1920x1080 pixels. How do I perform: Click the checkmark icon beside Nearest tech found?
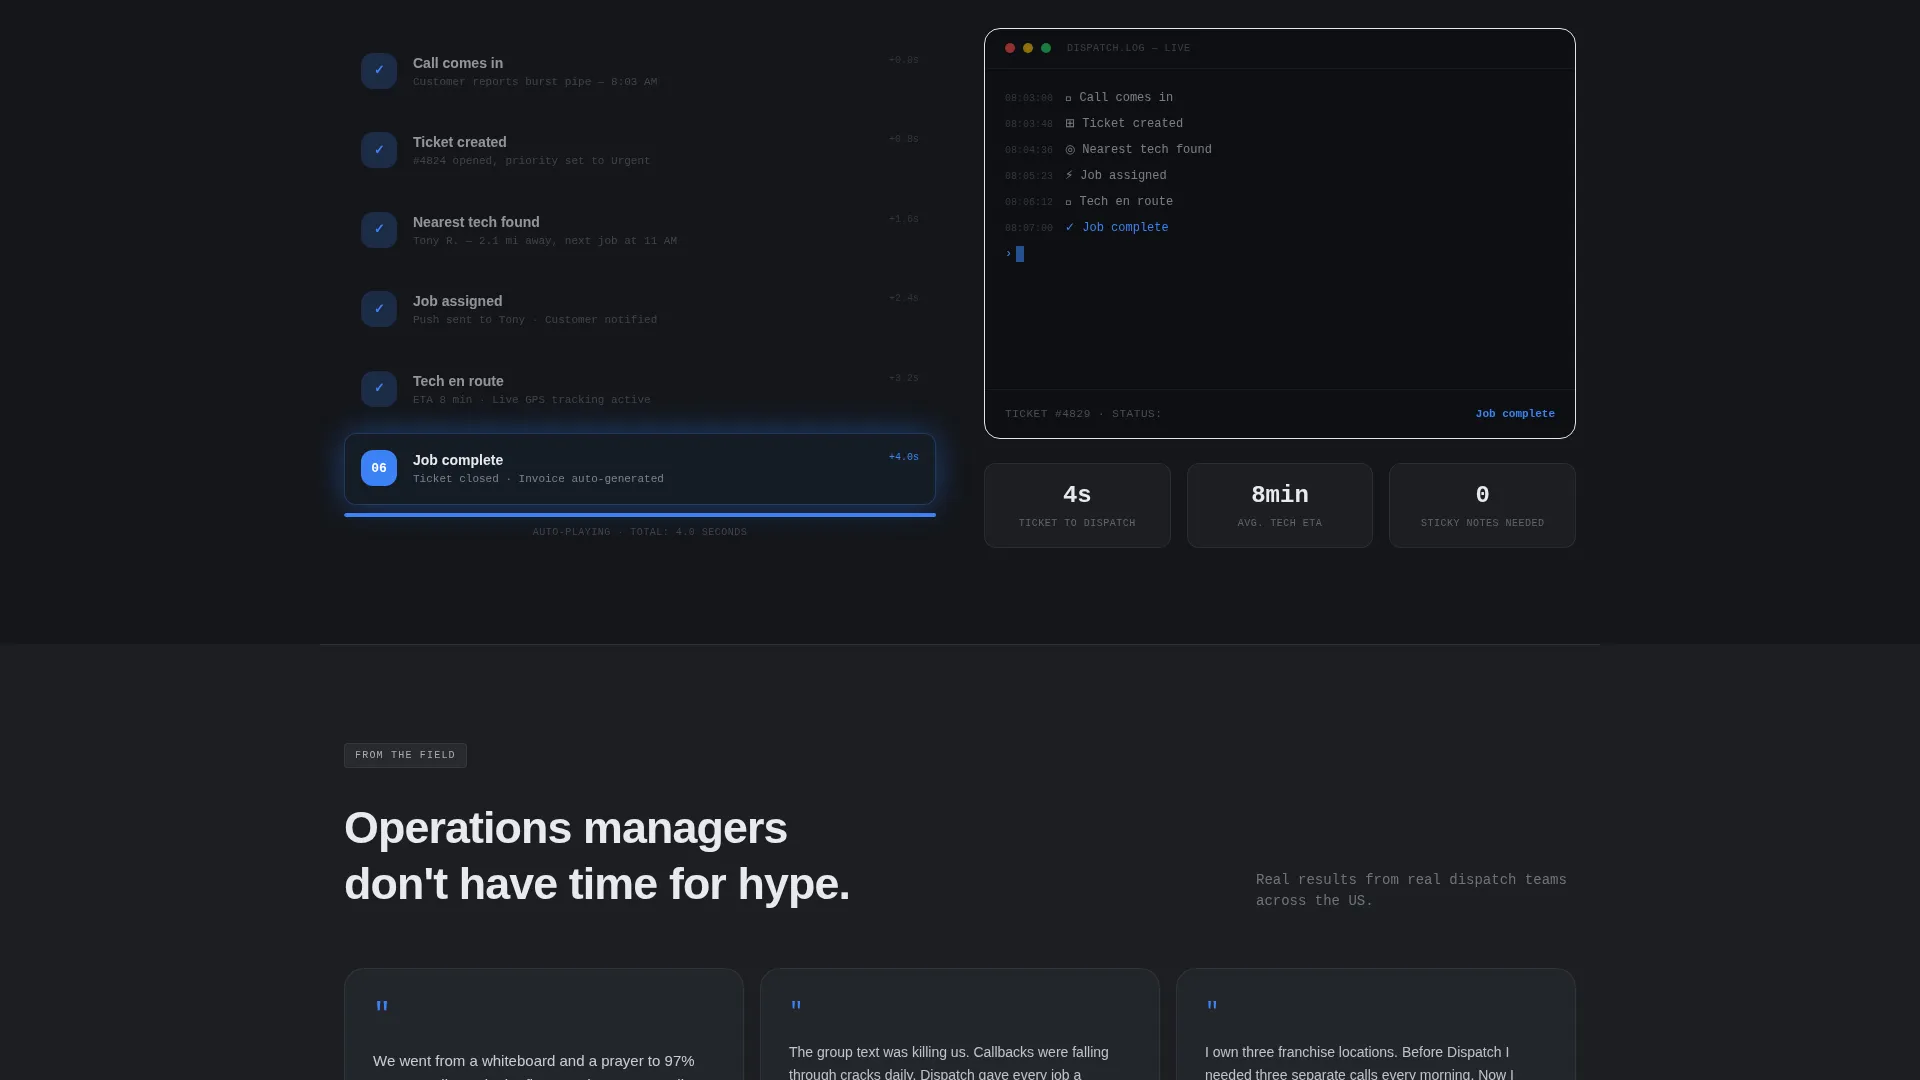(x=379, y=230)
